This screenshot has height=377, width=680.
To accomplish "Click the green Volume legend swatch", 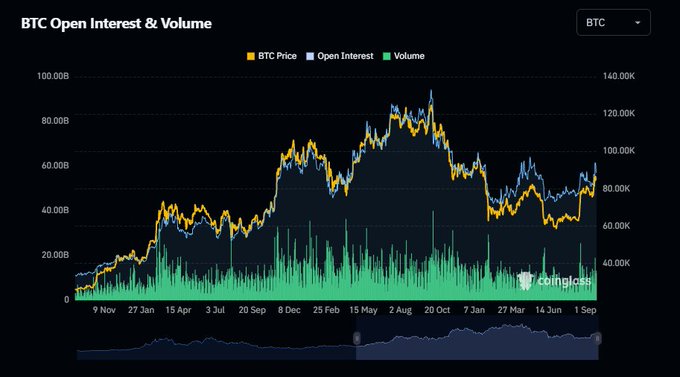I will point(387,56).
